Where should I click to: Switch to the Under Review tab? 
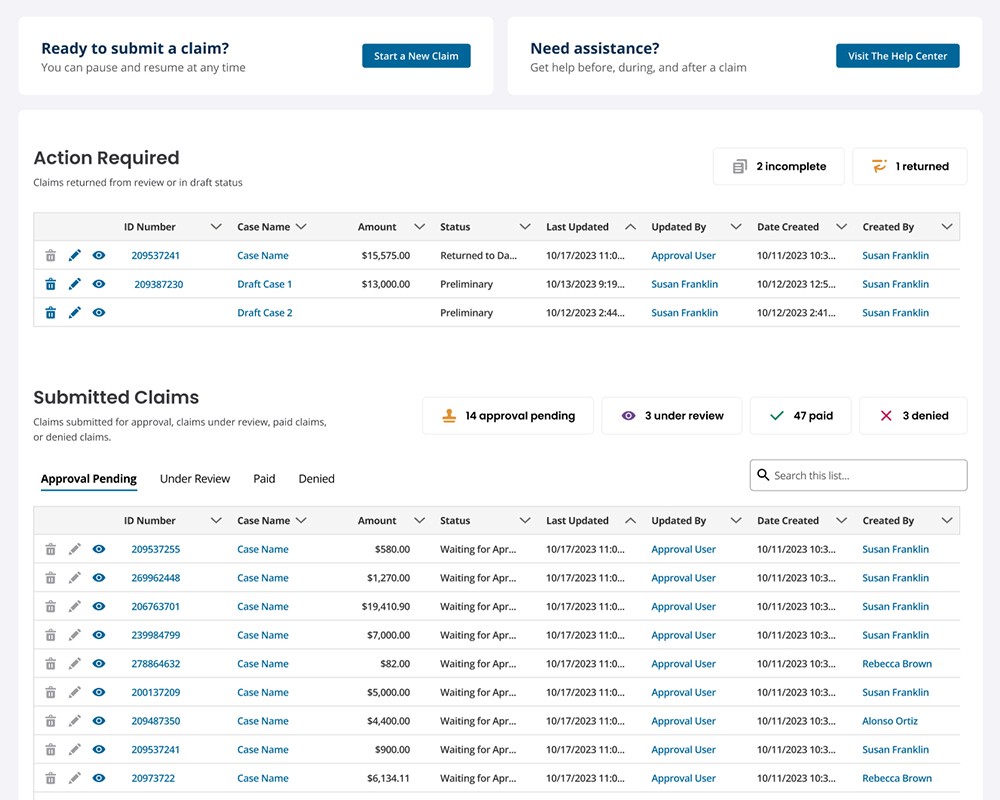[x=195, y=478]
